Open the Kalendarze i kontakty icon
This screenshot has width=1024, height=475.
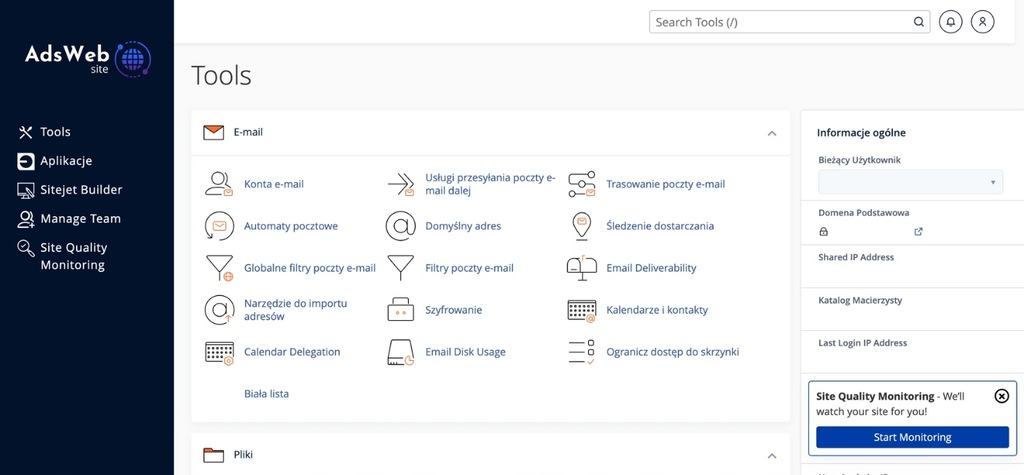581,310
